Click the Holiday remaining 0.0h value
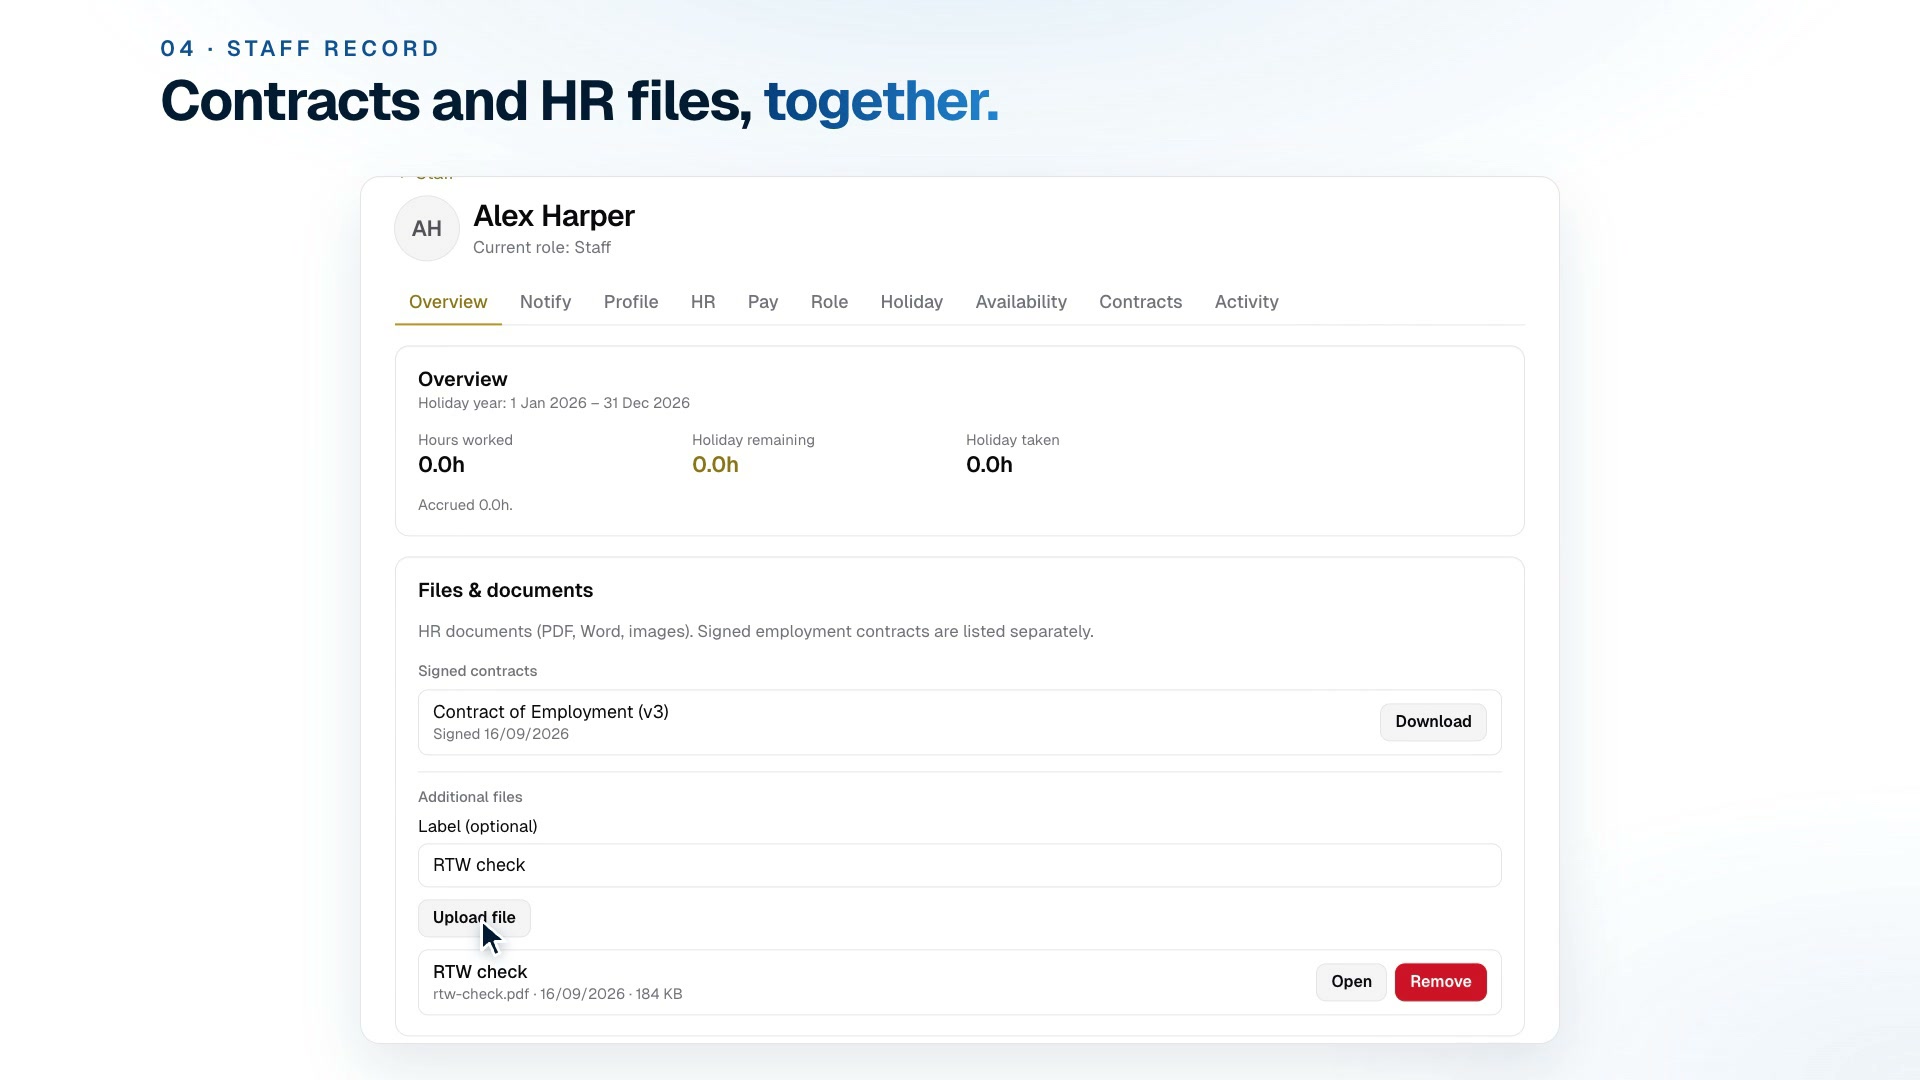This screenshot has height=1080, width=1920. (x=715, y=465)
